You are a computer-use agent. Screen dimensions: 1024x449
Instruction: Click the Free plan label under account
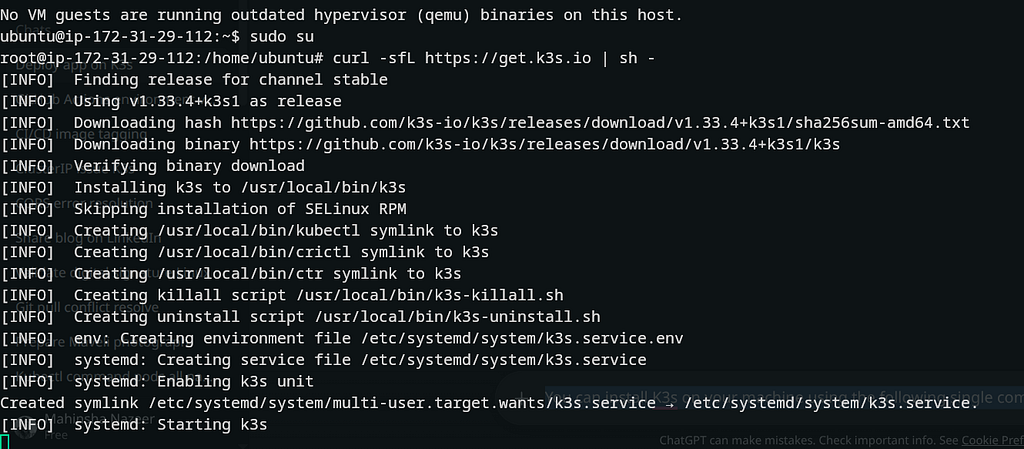click(x=56, y=434)
